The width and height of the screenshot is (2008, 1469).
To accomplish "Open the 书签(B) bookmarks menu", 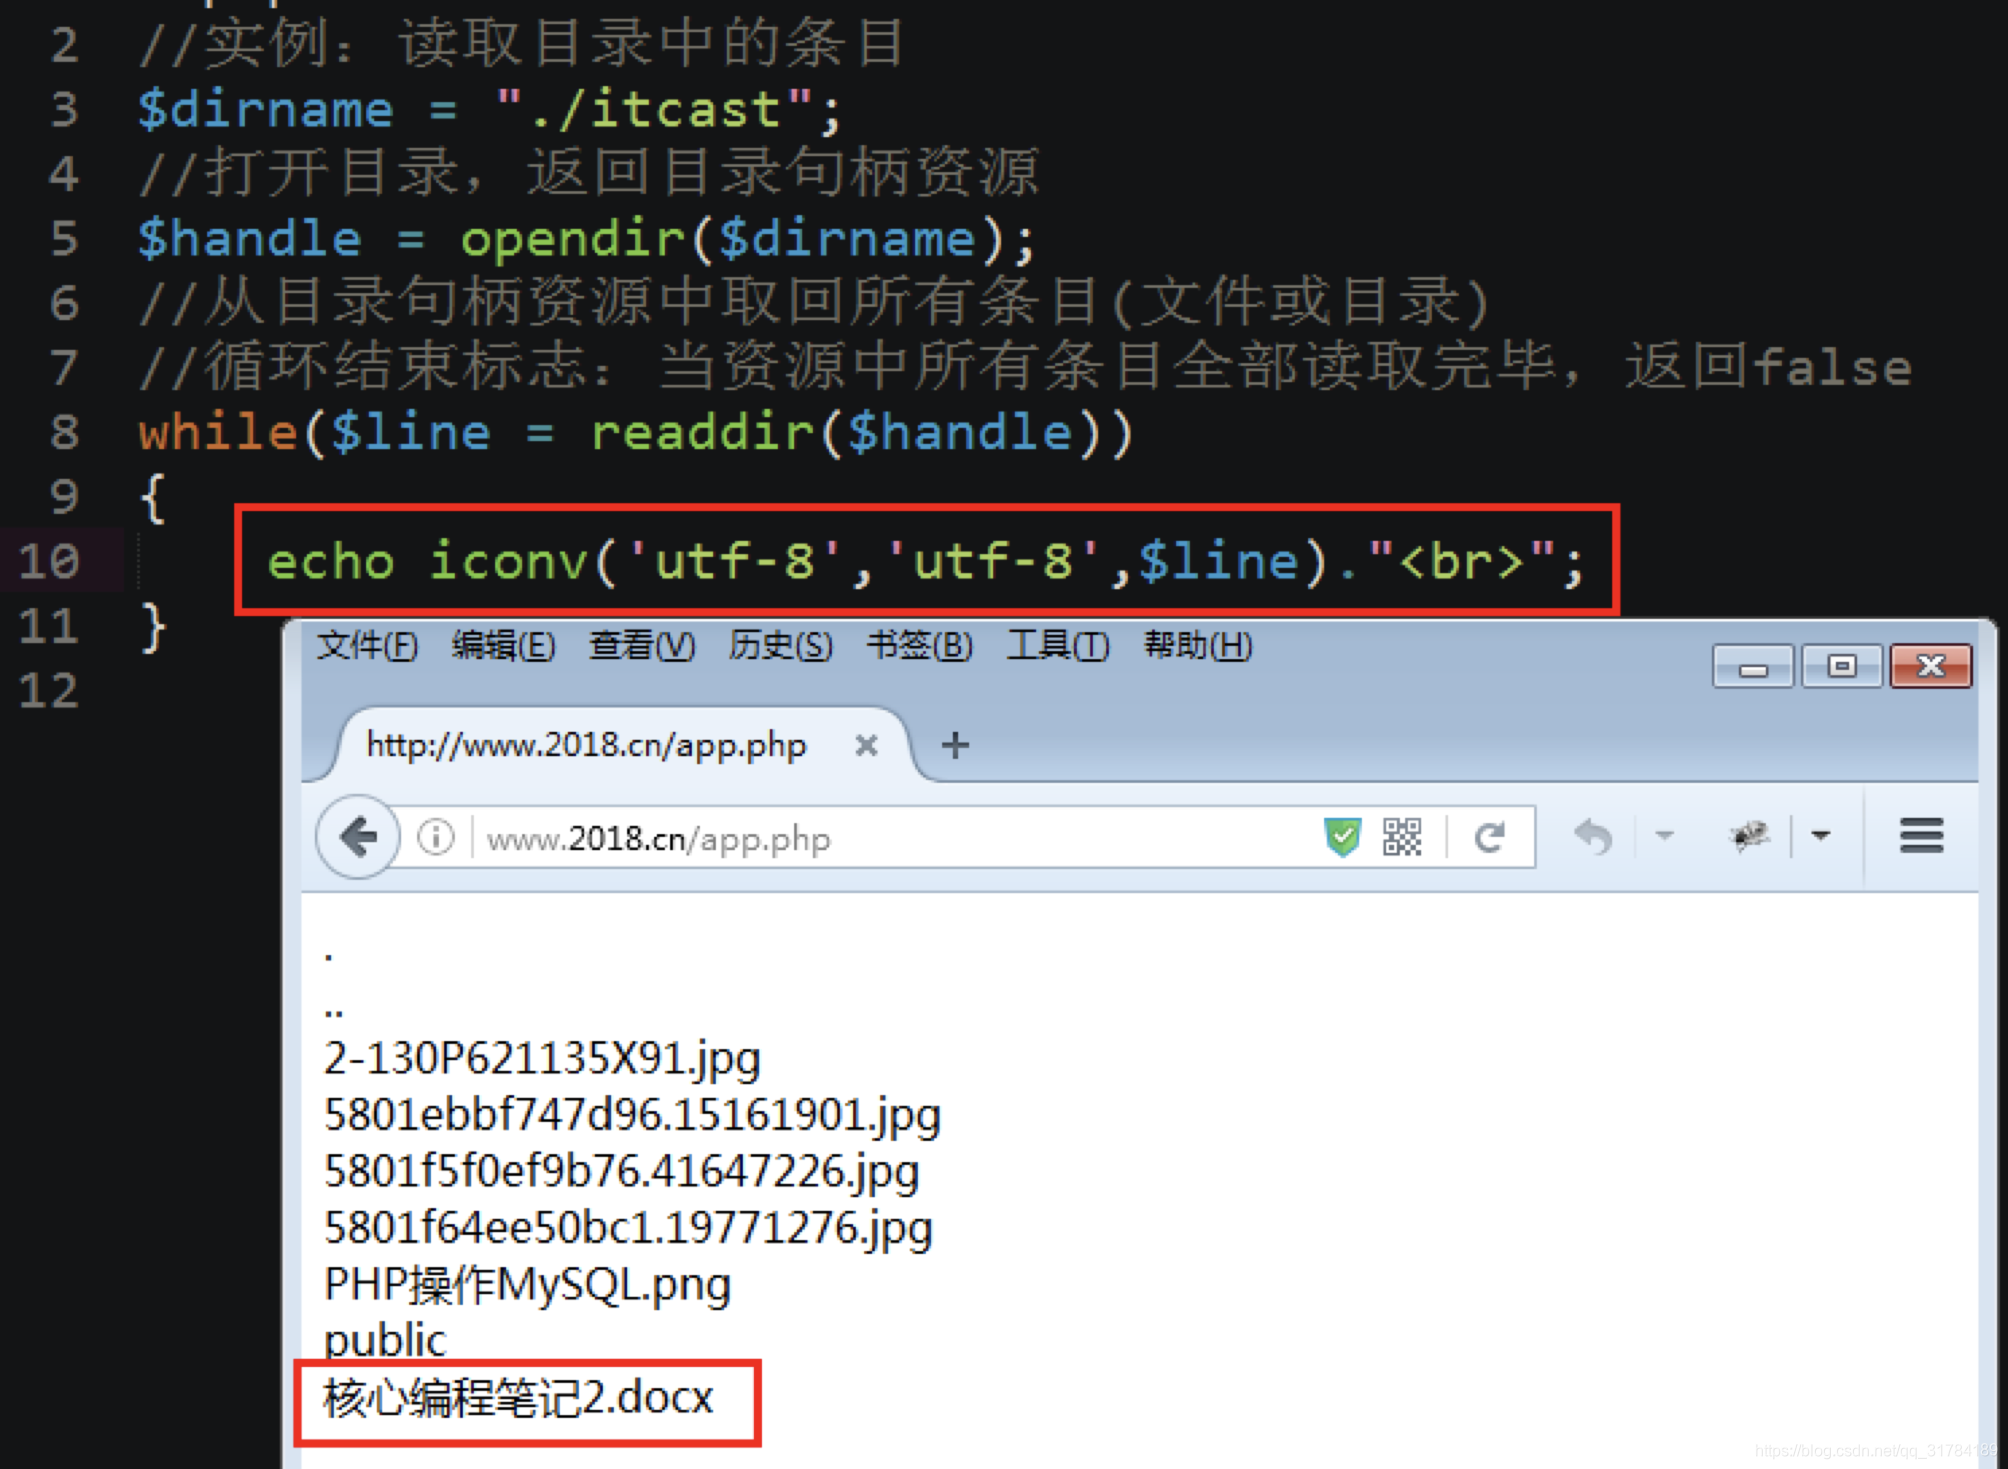I will pyautogui.click(x=919, y=646).
